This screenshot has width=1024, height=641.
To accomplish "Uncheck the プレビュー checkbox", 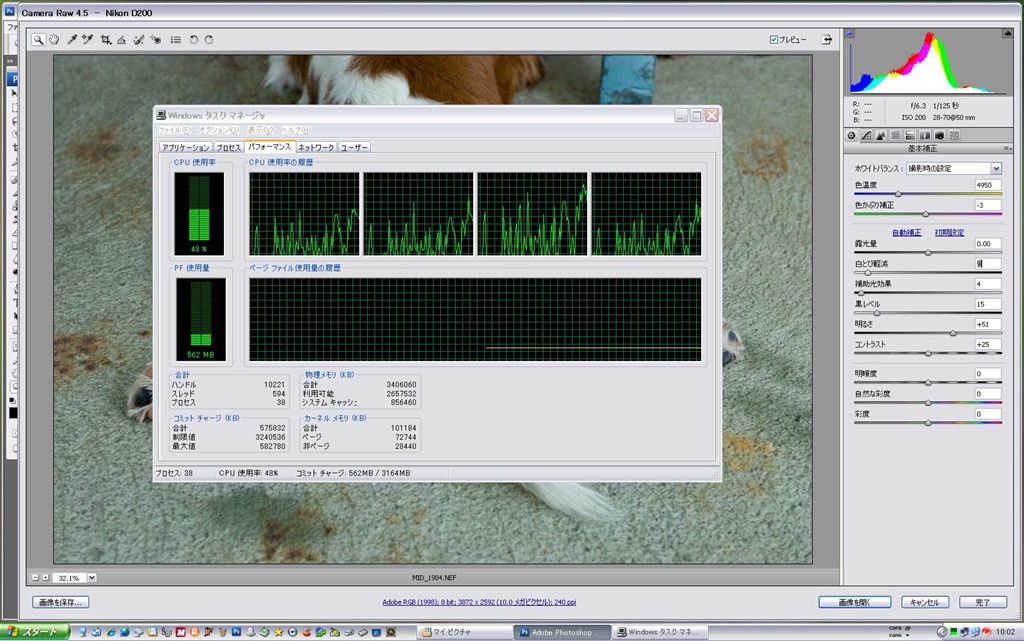I will pos(774,40).
